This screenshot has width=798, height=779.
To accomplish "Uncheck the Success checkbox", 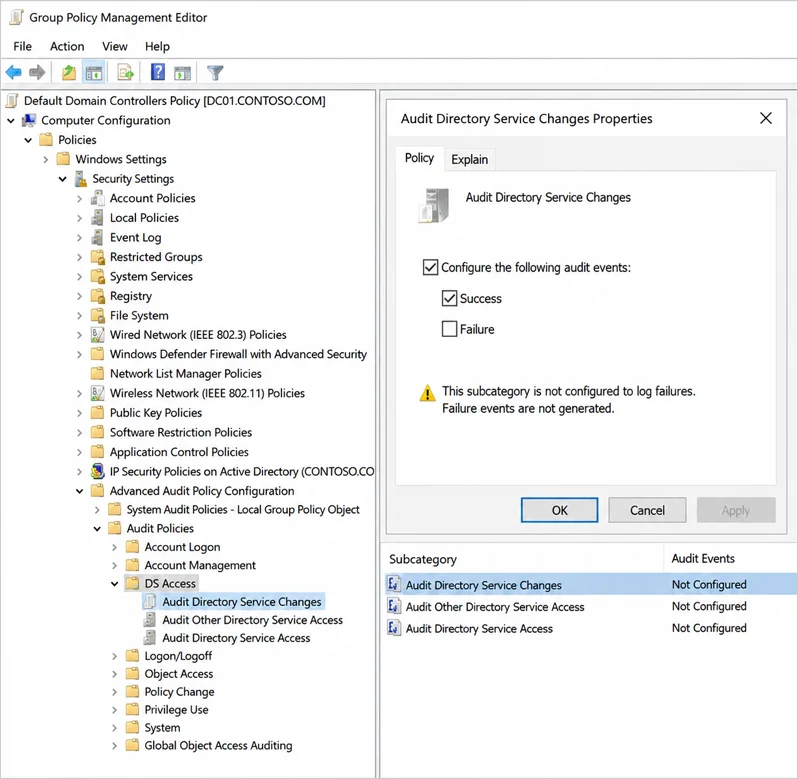I will click(x=449, y=298).
